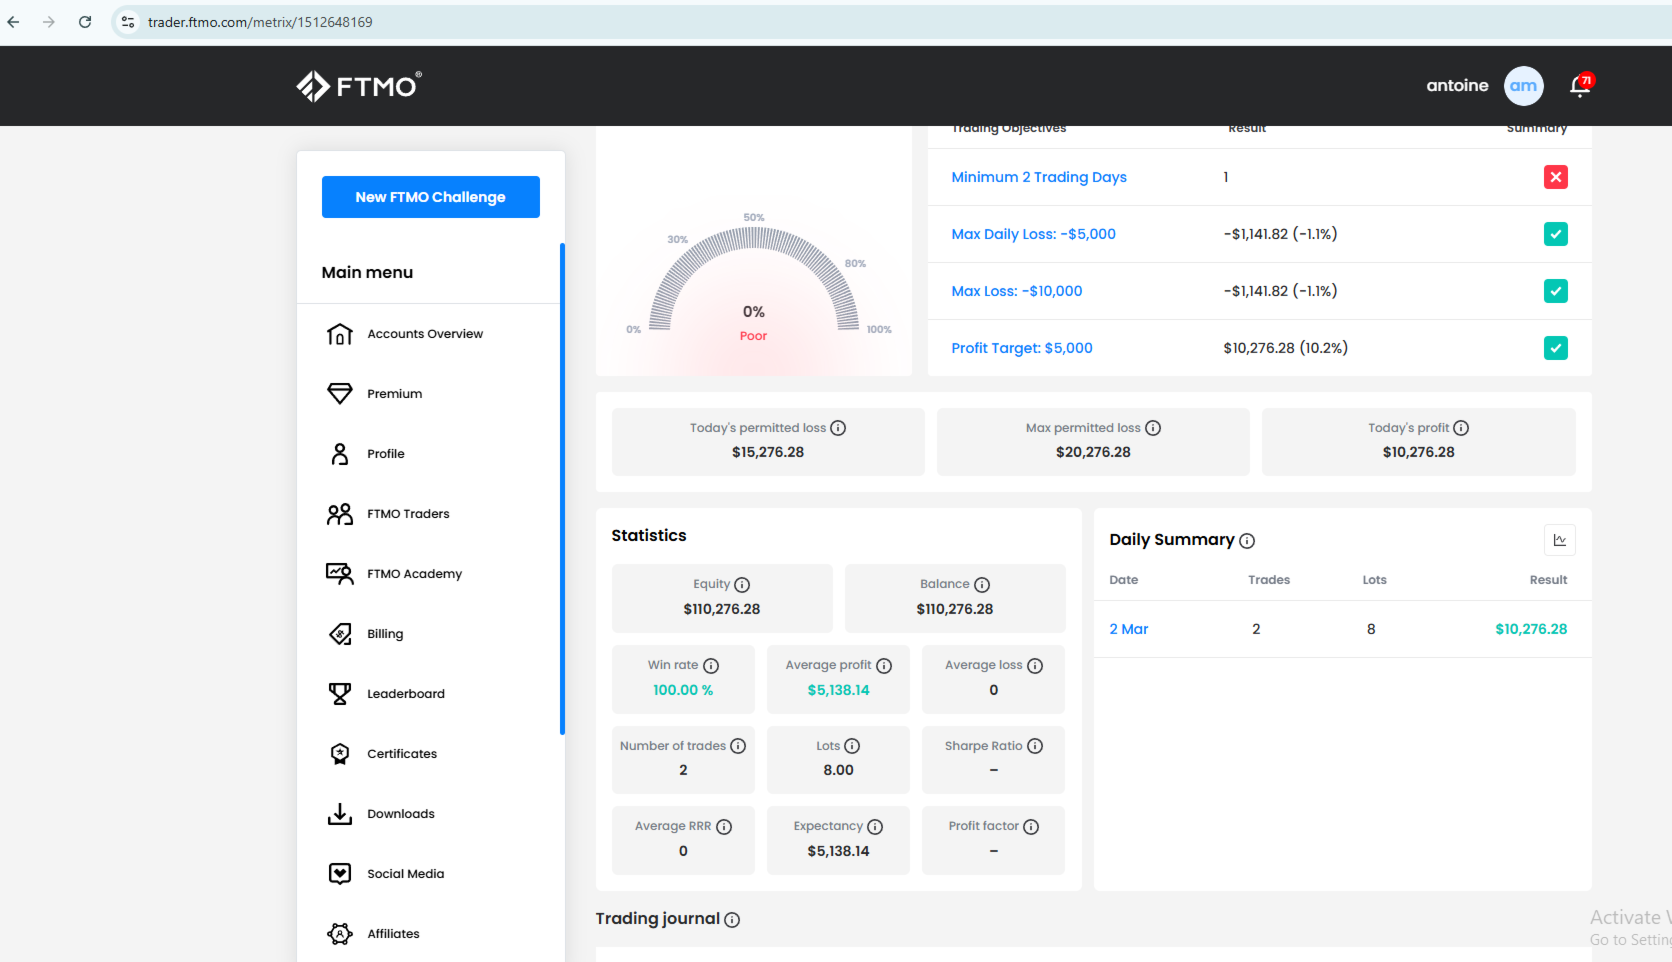Click the FTMO Academy icon
Image resolution: width=1672 pixels, height=962 pixels.
point(340,574)
